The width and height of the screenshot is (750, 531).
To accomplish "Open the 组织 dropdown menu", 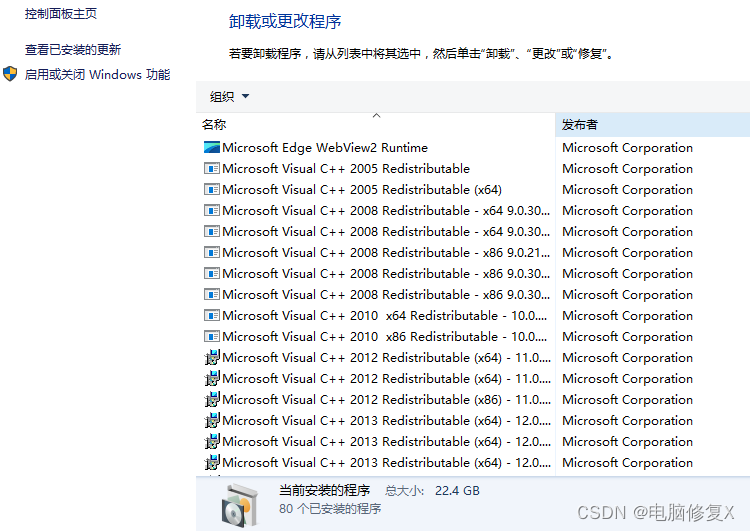I will (x=229, y=97).
